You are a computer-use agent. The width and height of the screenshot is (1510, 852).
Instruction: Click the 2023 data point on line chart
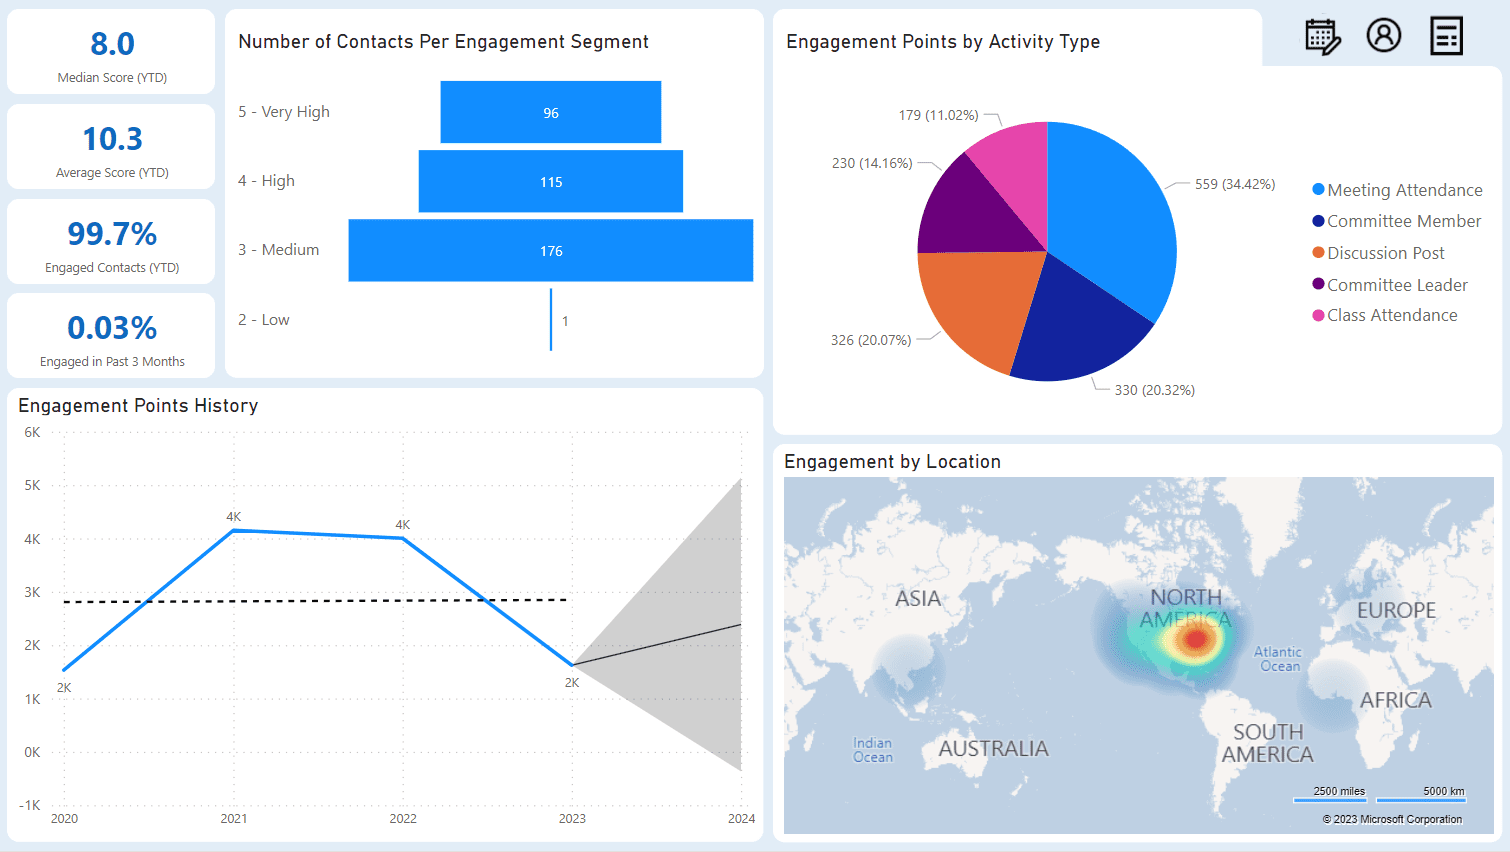click(x=572, y=665)
